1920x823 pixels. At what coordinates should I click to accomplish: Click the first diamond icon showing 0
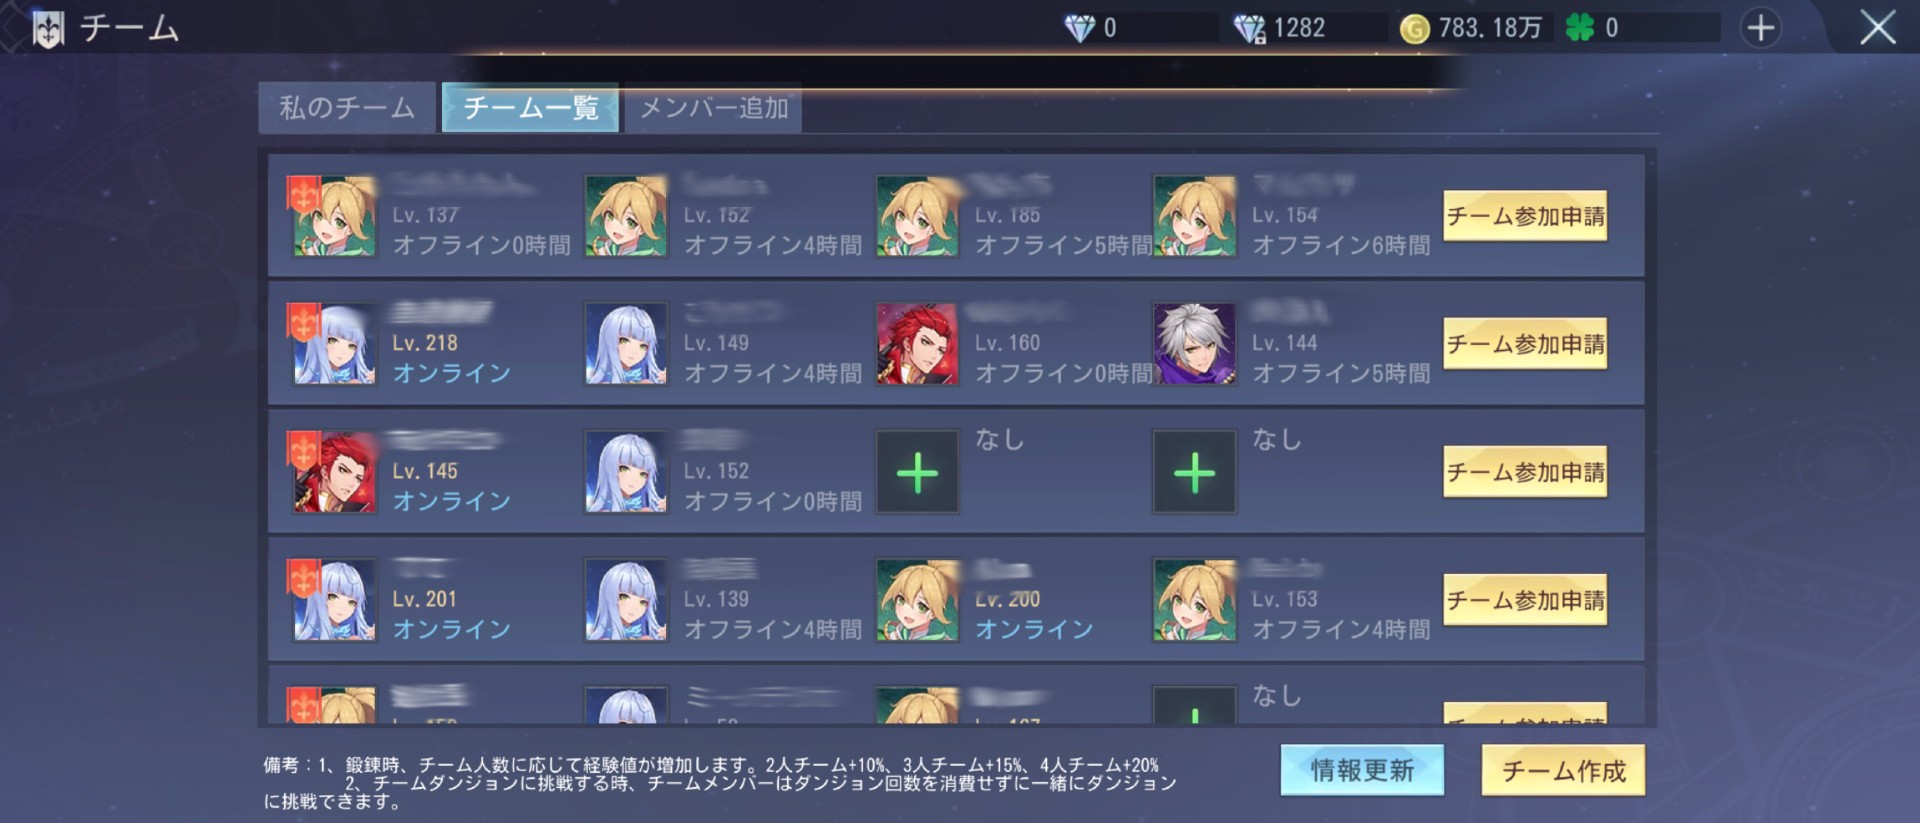pos(1079,28)
